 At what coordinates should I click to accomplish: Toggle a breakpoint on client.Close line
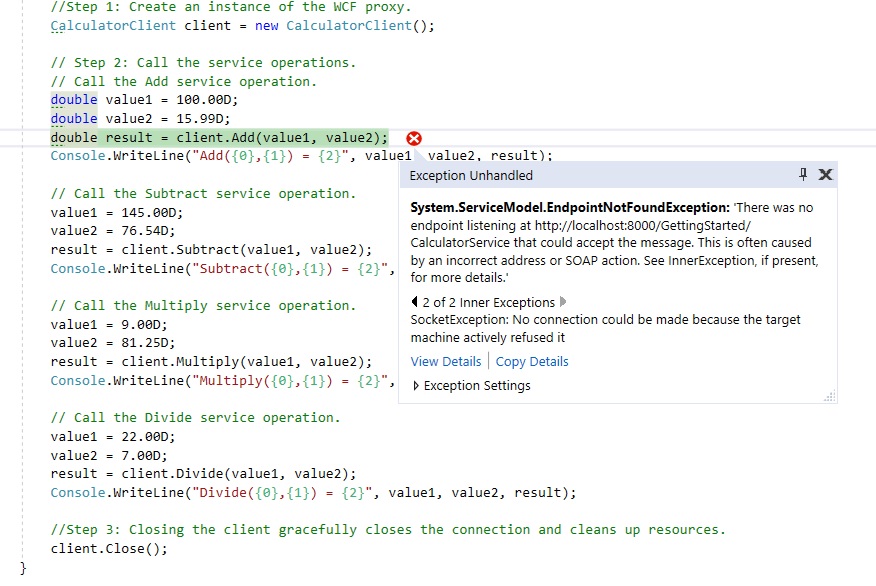(12, 548)
